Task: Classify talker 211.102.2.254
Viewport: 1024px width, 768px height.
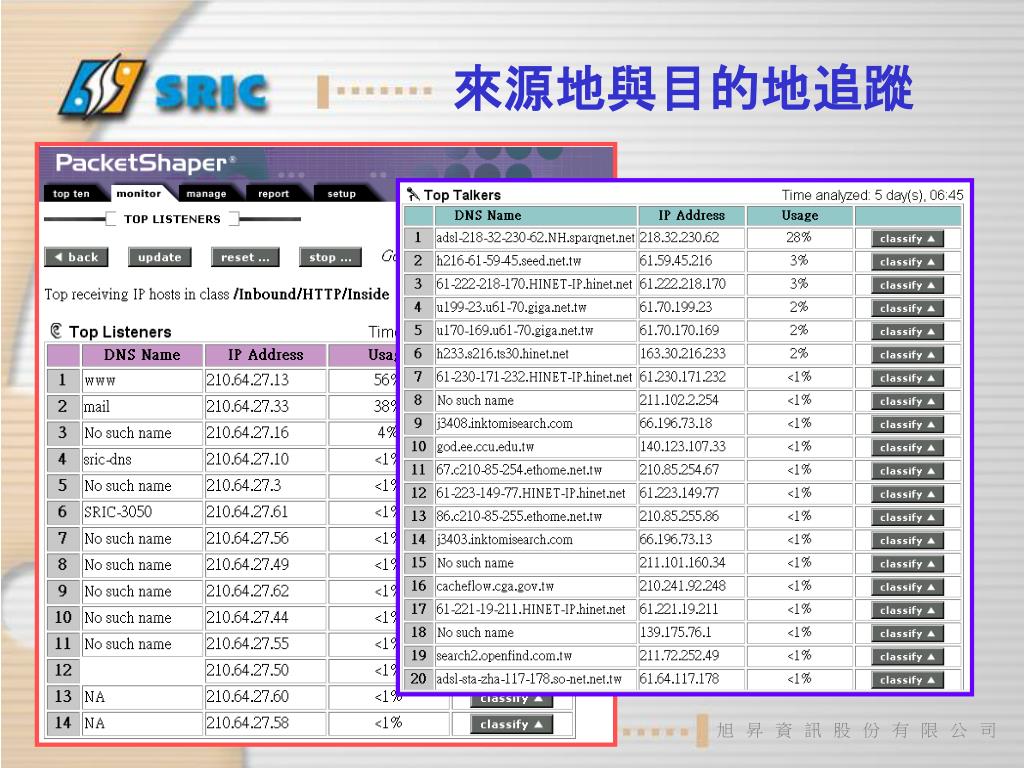Action: [x=907, y=401]
